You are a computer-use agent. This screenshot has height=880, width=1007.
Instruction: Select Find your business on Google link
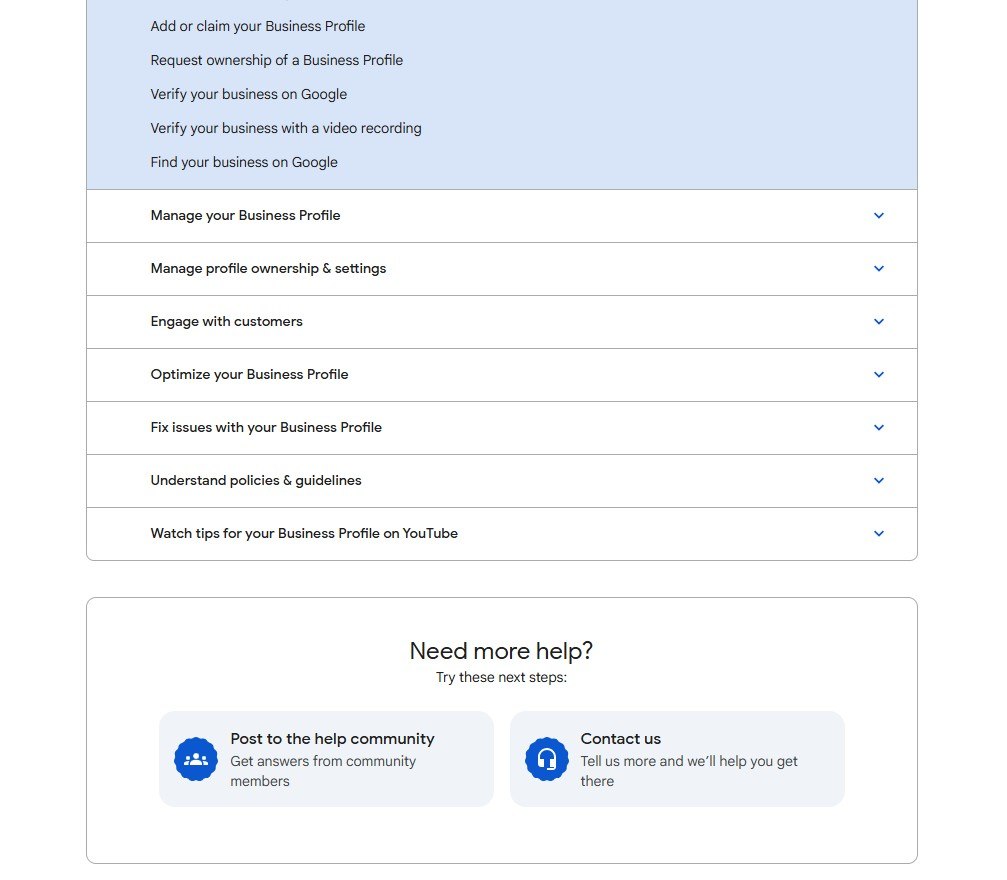[x=244, y=162]
